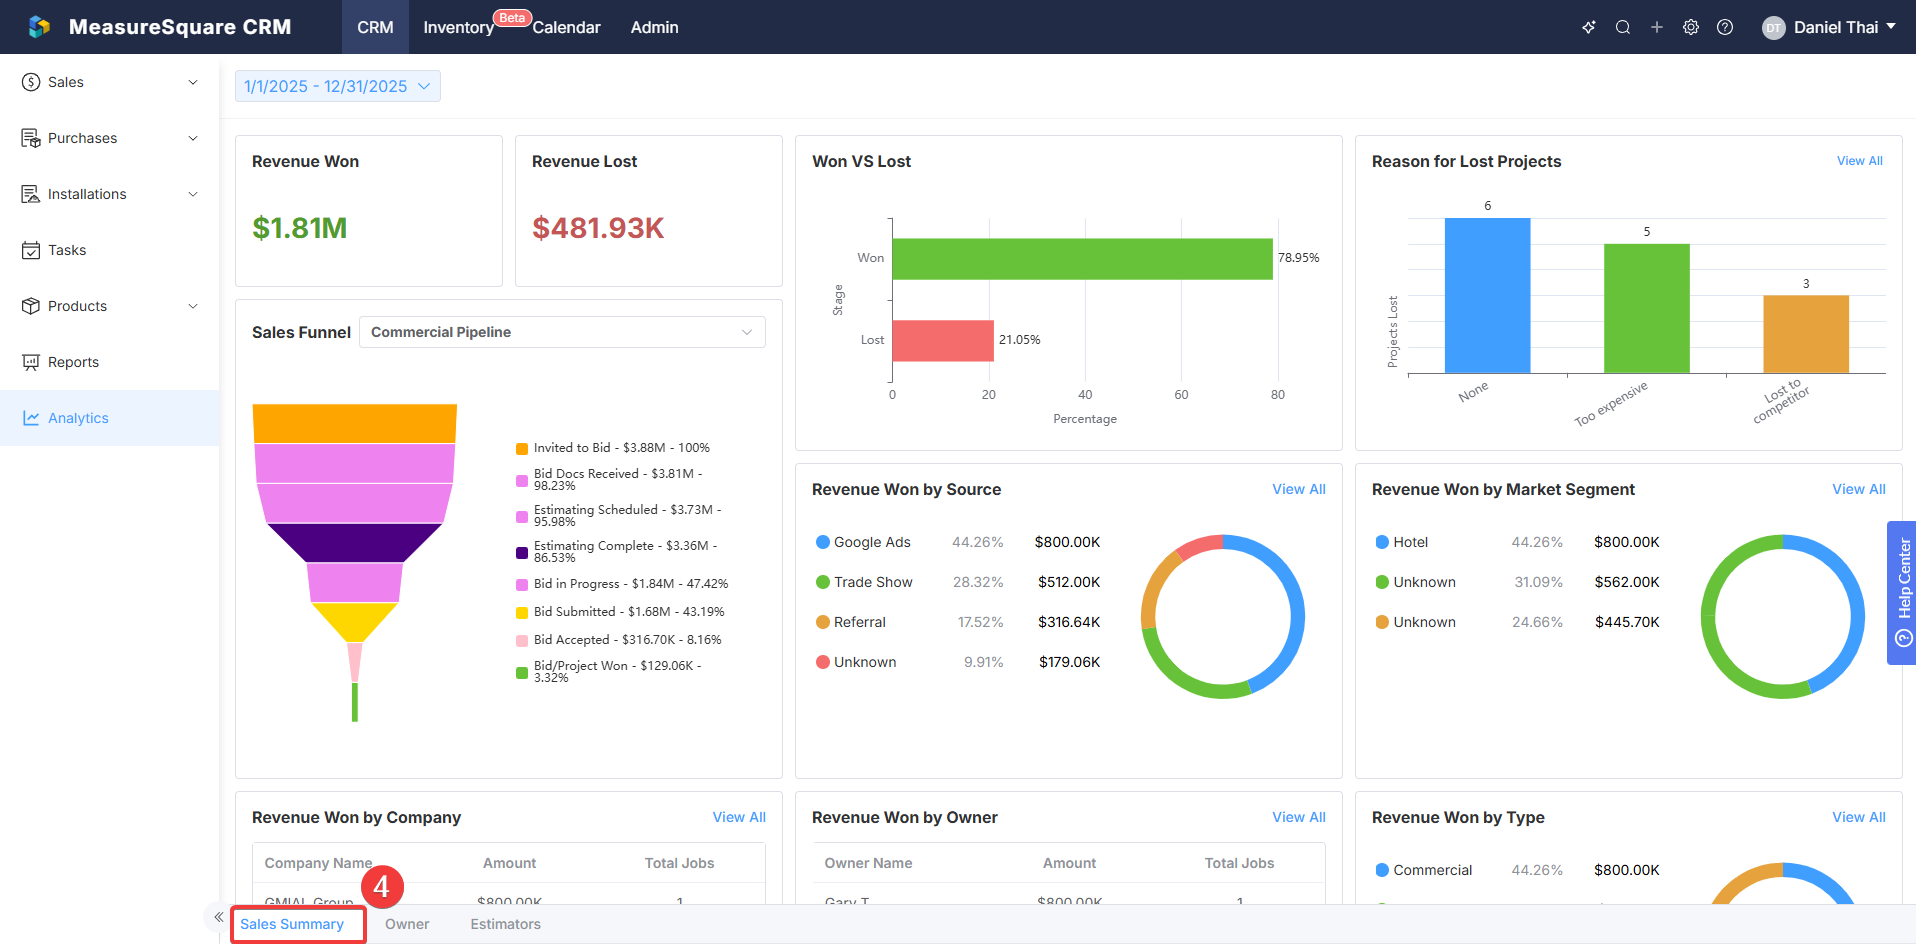Image resolution: width=1916 pixels, height=944 pixels.
Task: Select the Sales Summary bottom tab
Action: (292, 924)
